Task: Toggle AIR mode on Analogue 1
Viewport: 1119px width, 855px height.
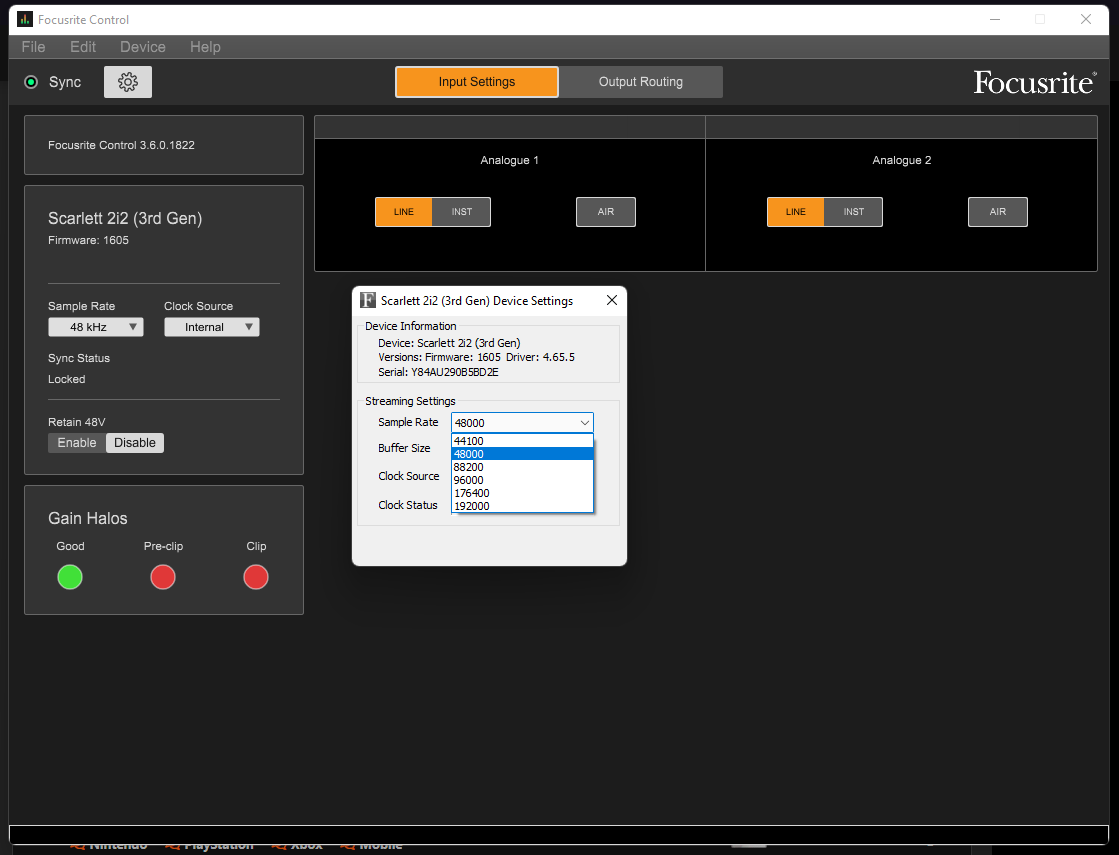Action: pos(606,212)
